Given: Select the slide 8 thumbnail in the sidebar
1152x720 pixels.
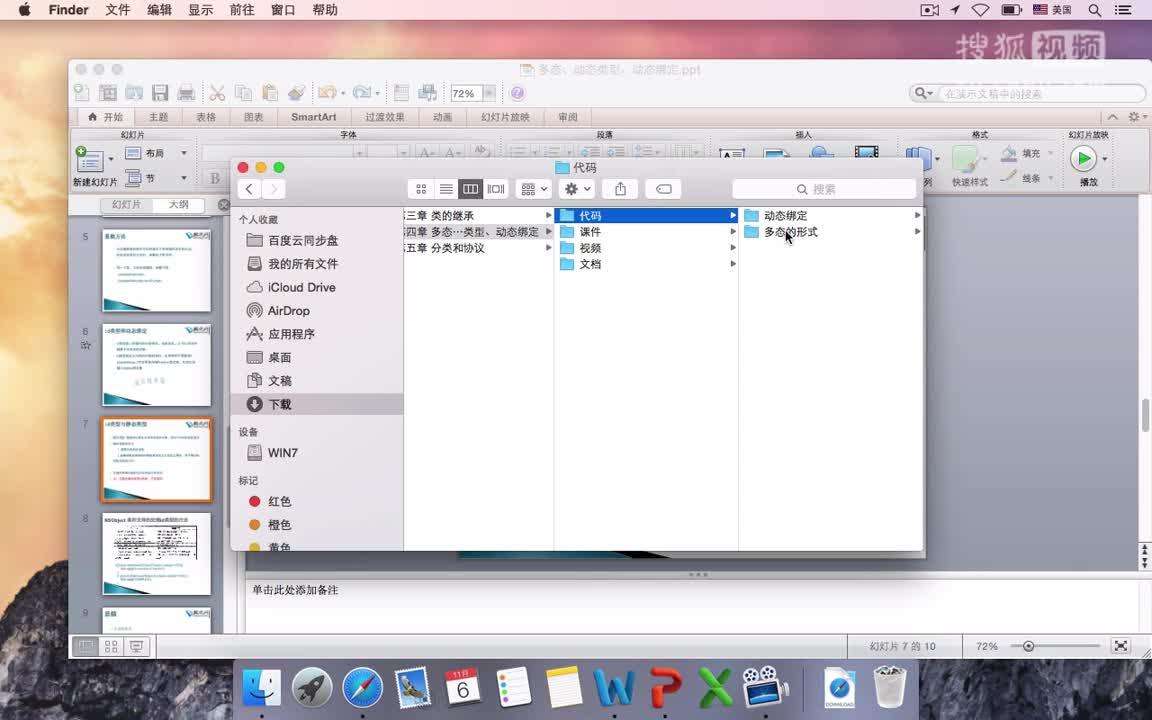Looking at the screenshot, I should pyautogui.click(x=156, y=553).
